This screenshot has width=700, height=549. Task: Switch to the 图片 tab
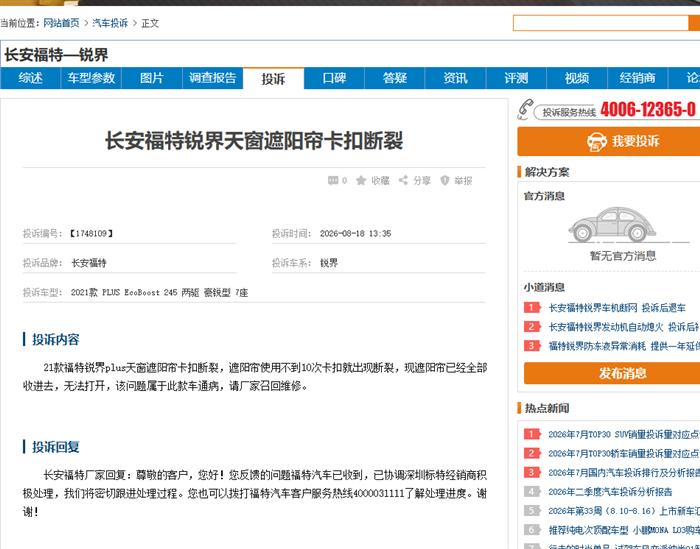[152, 78]
